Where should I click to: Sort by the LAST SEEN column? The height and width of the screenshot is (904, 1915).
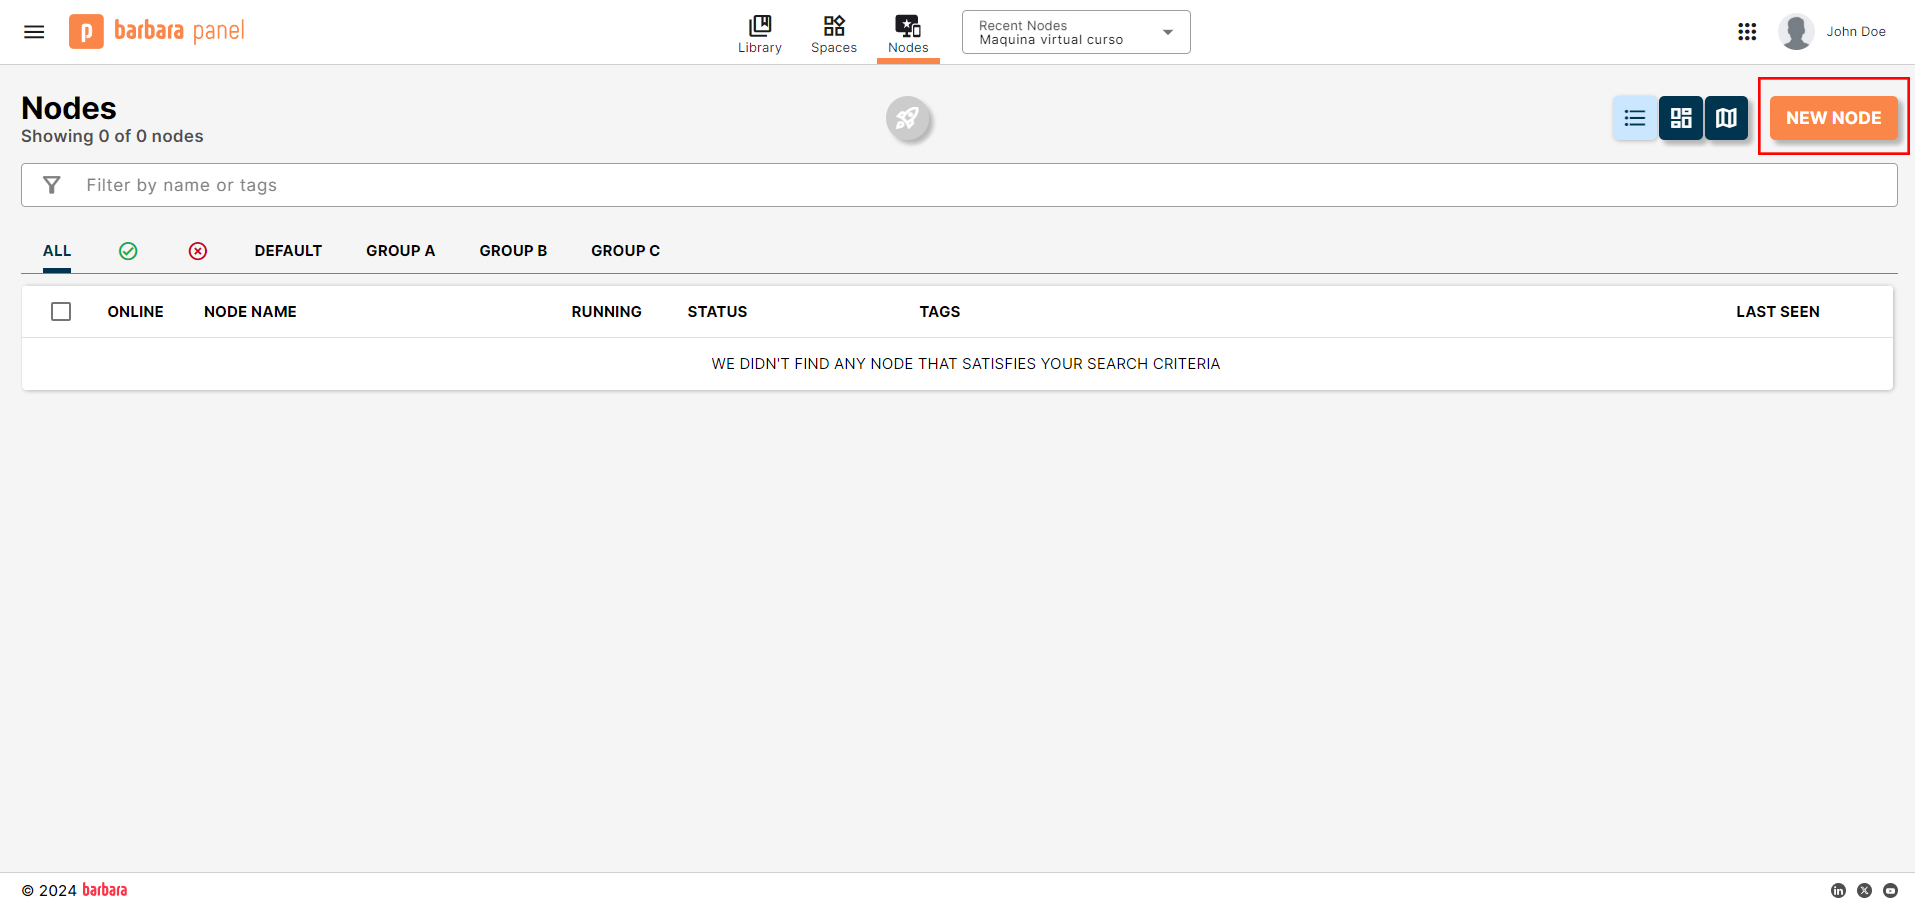tap(1777, 311)
